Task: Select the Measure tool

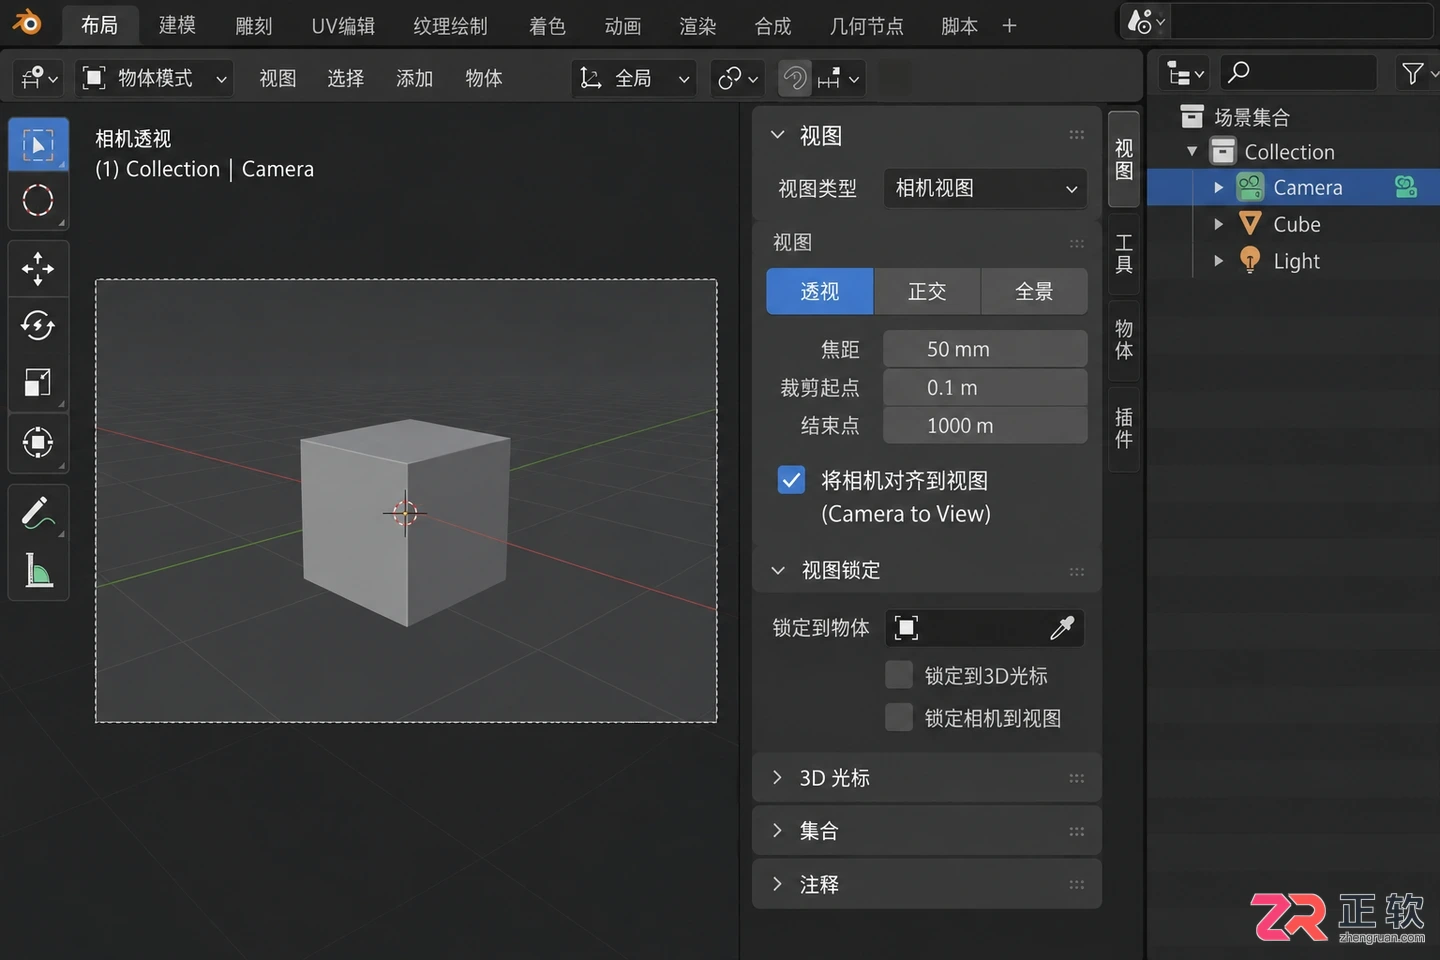Action: tap(38, 571)
